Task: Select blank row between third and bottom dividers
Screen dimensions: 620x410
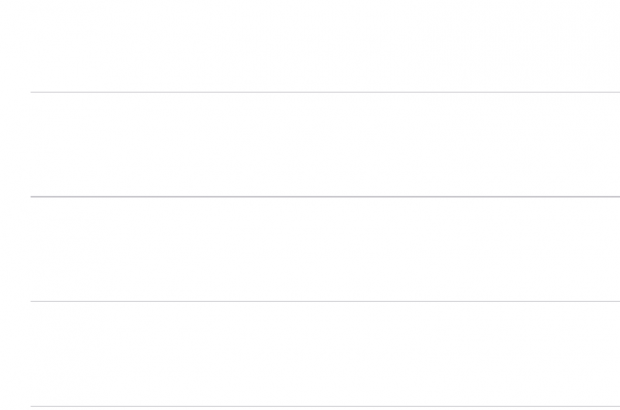Action: pos(325,354)
